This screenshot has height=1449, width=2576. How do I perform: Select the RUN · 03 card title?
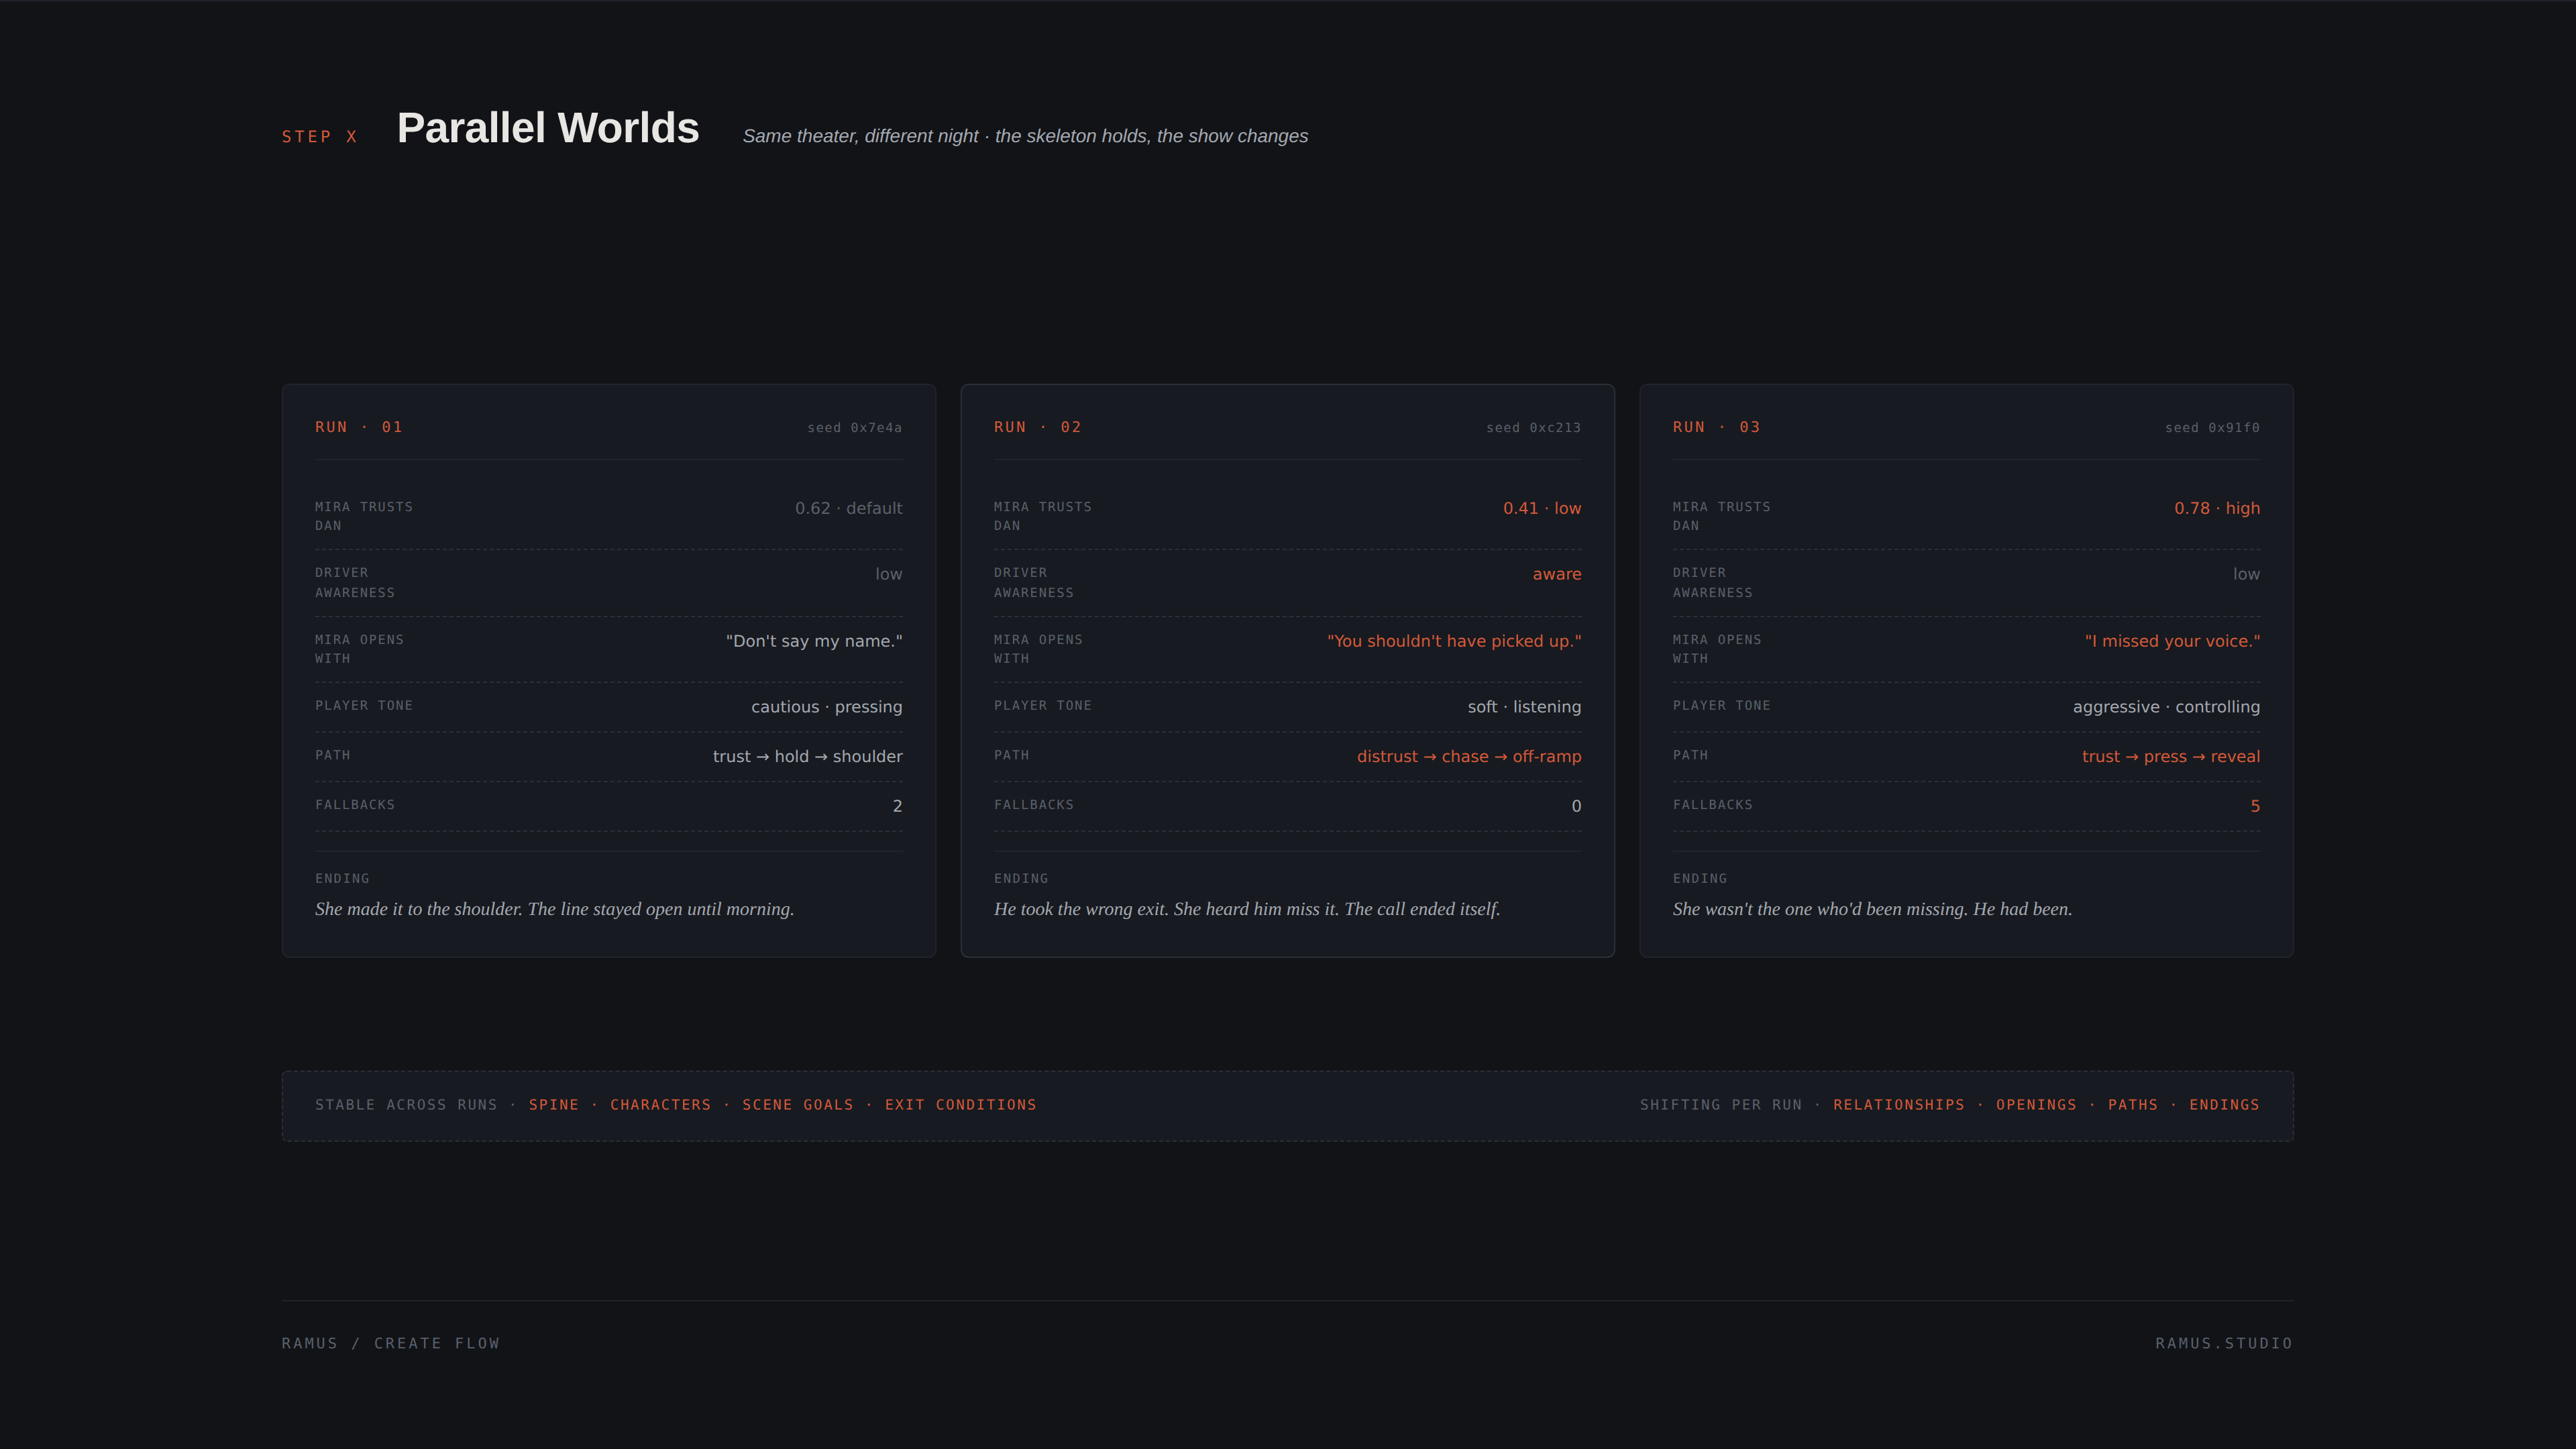pos(1717,427)
